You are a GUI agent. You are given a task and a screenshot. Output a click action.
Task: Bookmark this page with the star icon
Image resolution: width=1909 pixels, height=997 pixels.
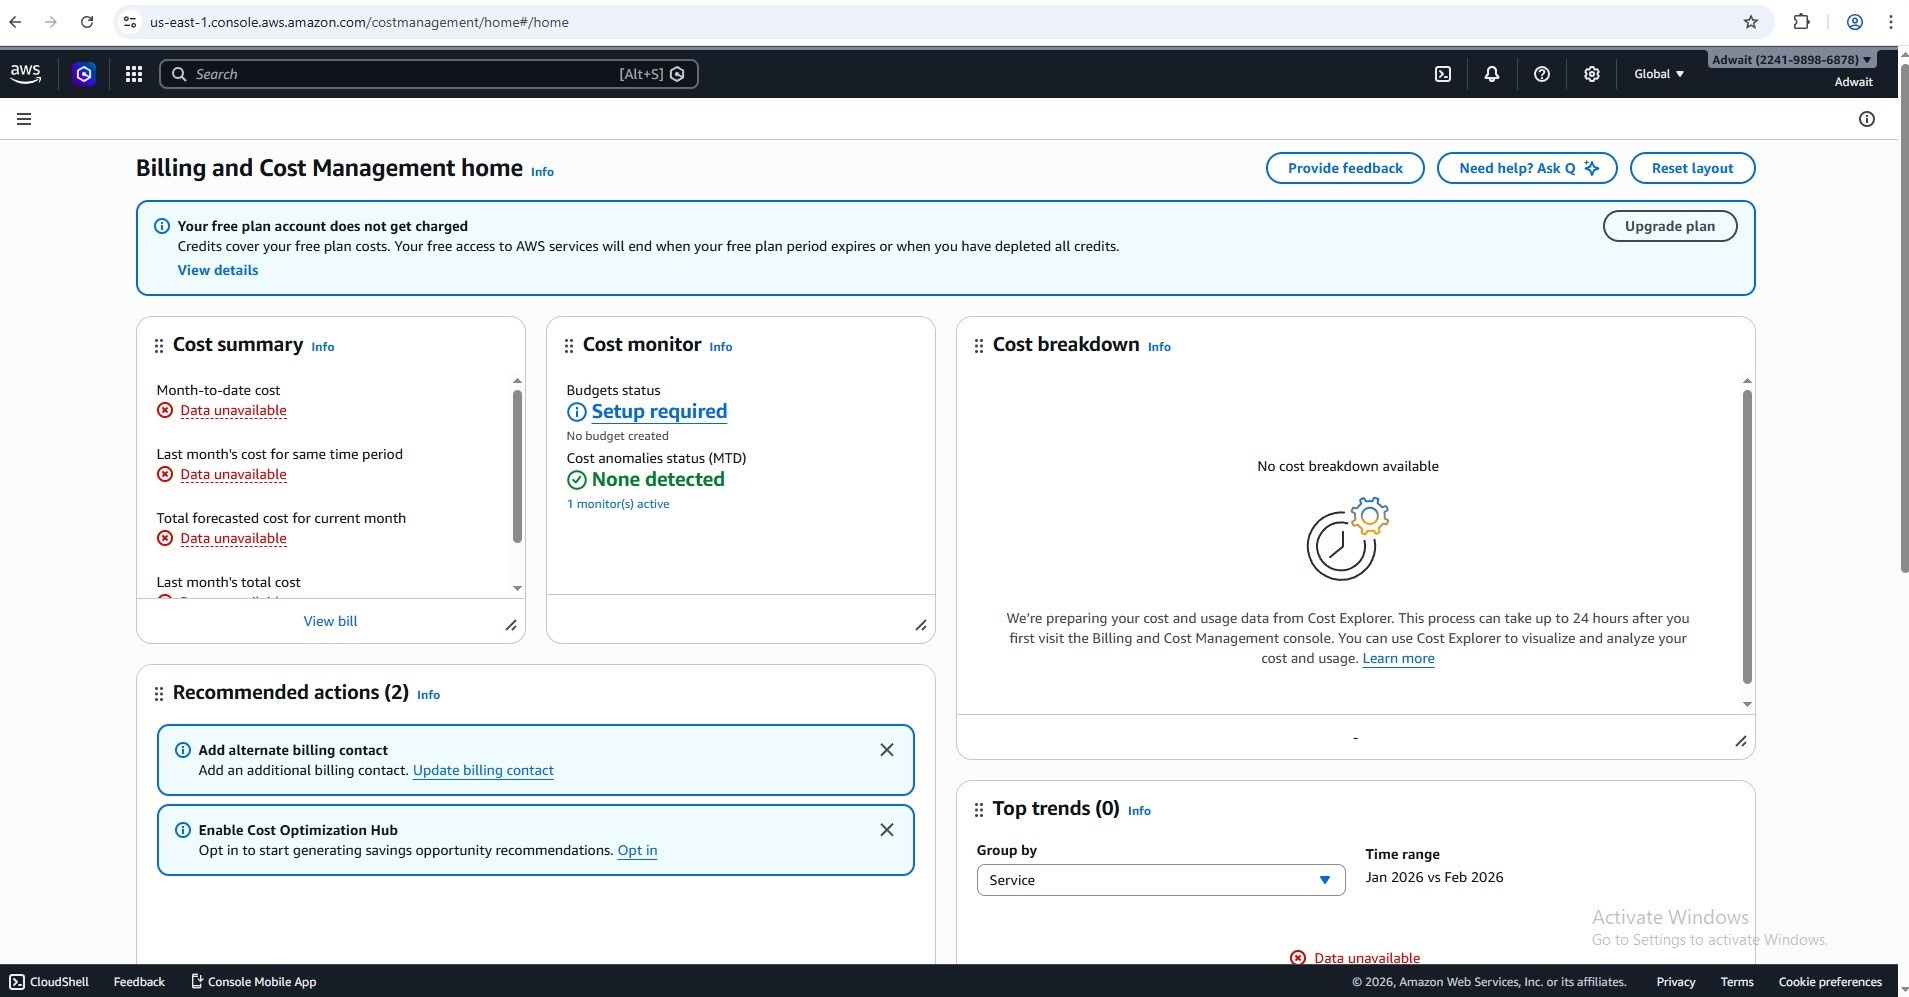coord(1750,22)
